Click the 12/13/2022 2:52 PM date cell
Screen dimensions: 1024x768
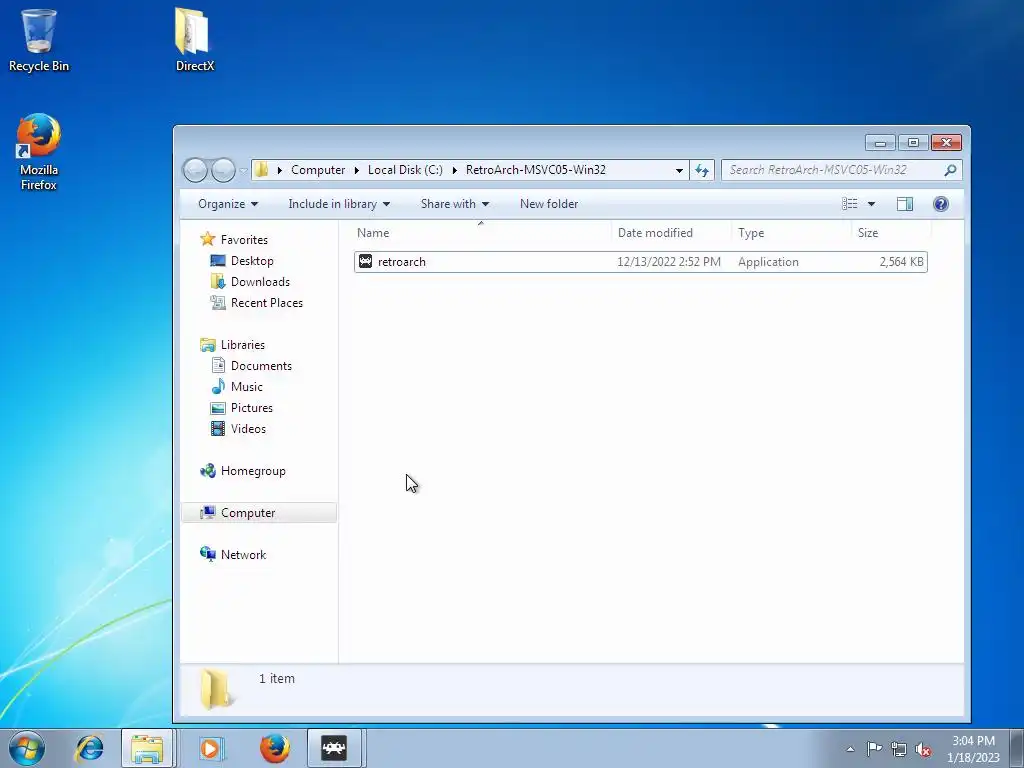pyautogui.click(x=669, y=262)
